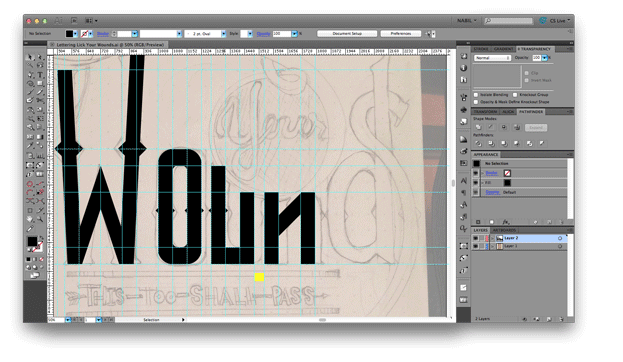Screen dimensions: 623x362
Task: Select the Hand tool
Action: tap(30, 219)
